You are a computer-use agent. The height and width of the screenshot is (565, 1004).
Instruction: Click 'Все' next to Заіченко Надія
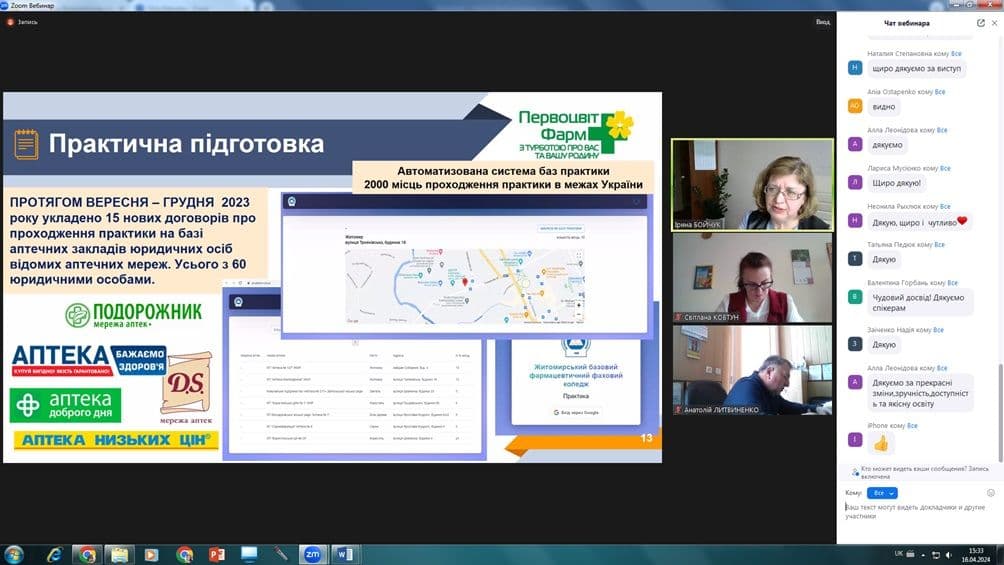click(939, 330)
